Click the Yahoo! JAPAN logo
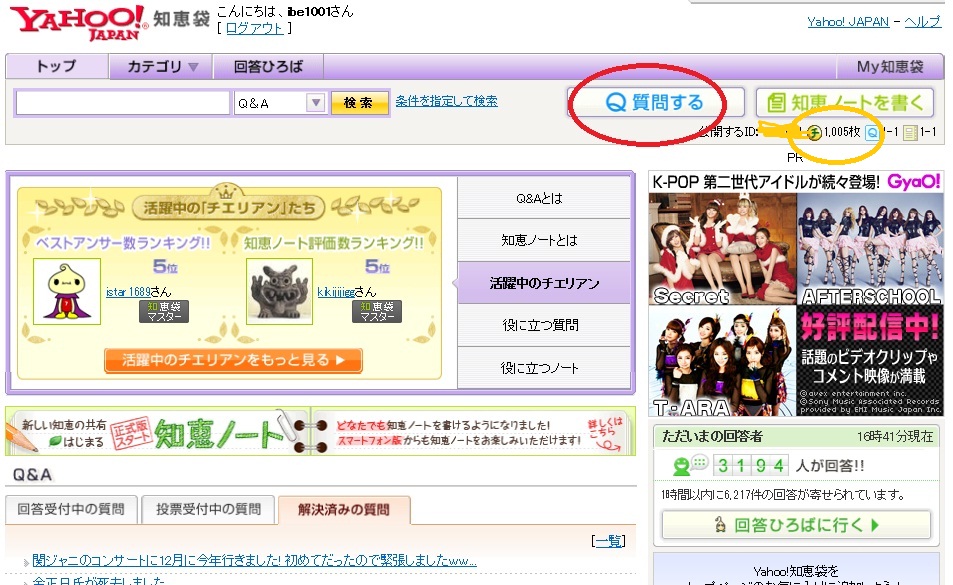Screen dimensions: 953x585 [x=78, y=23]
